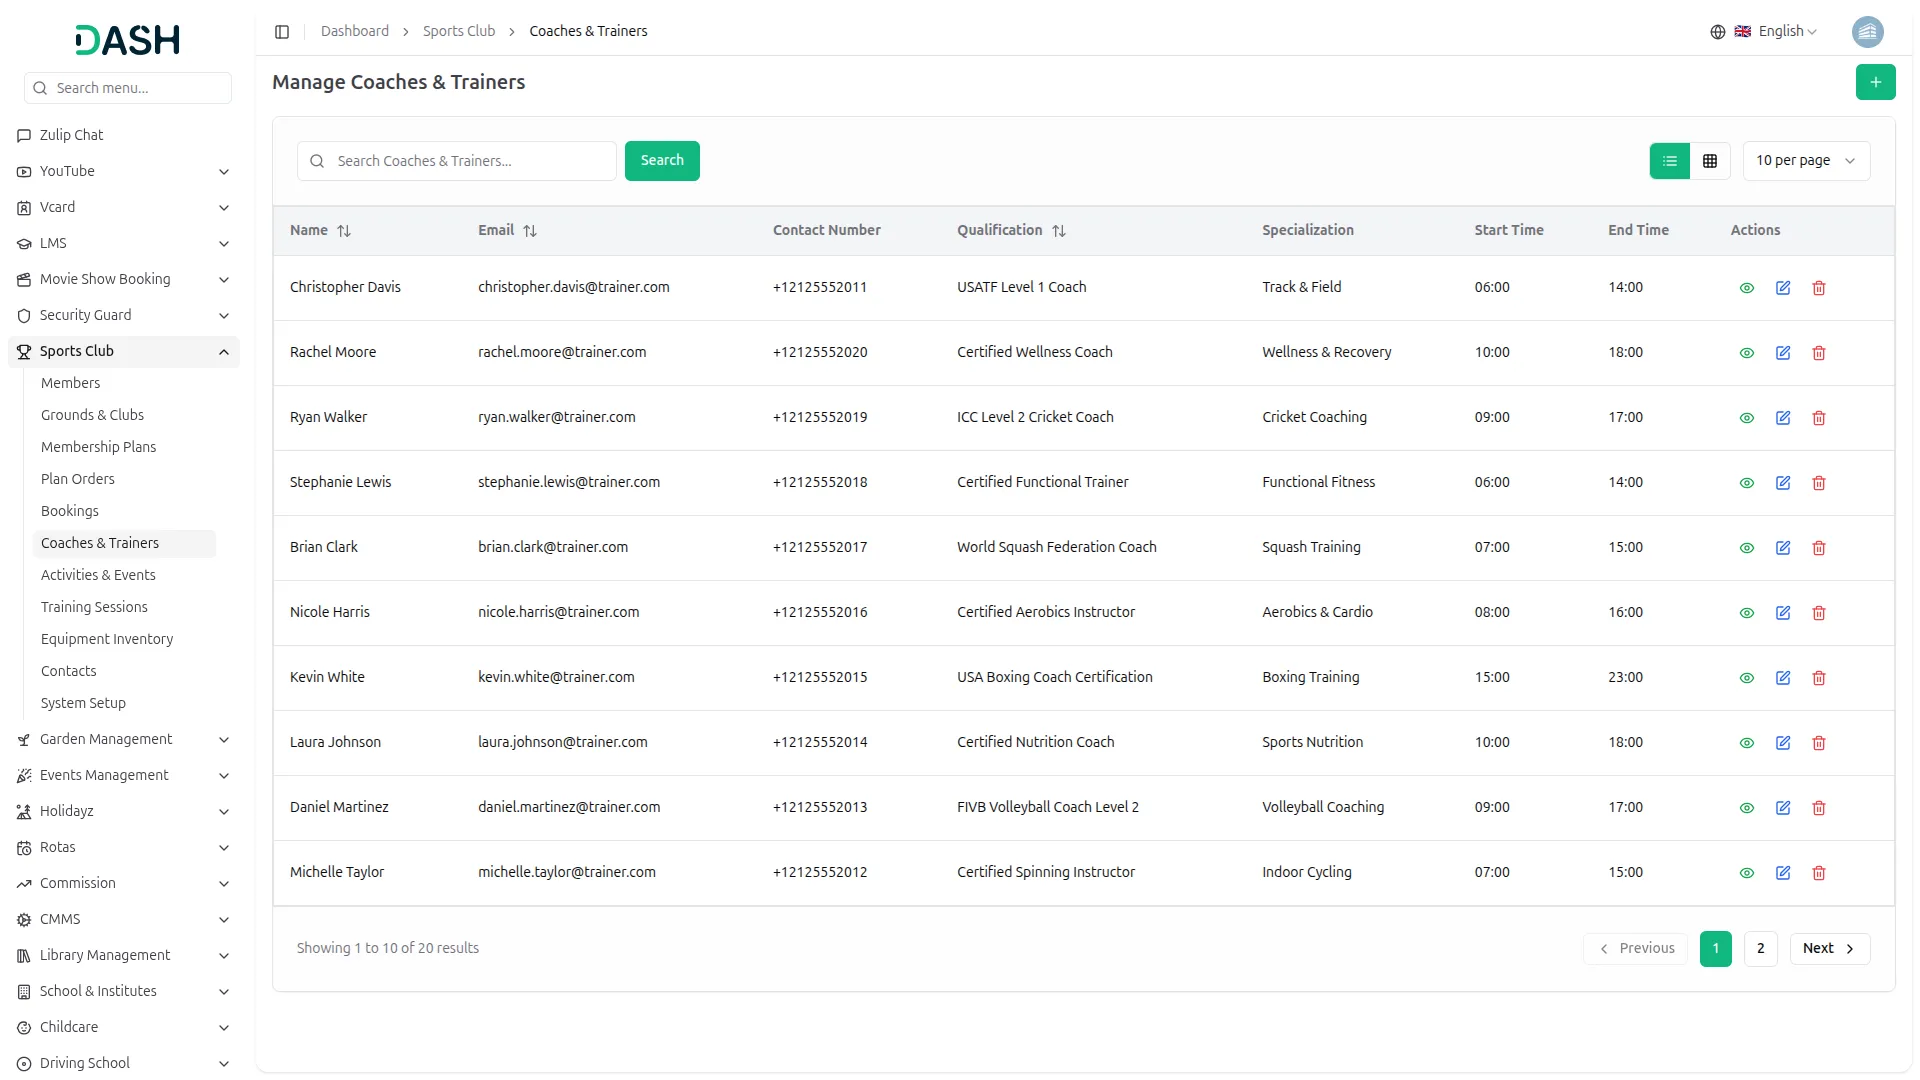Open the 10 per page dropdown
1920x1080 pixels.
click(x=1805, y=161)
